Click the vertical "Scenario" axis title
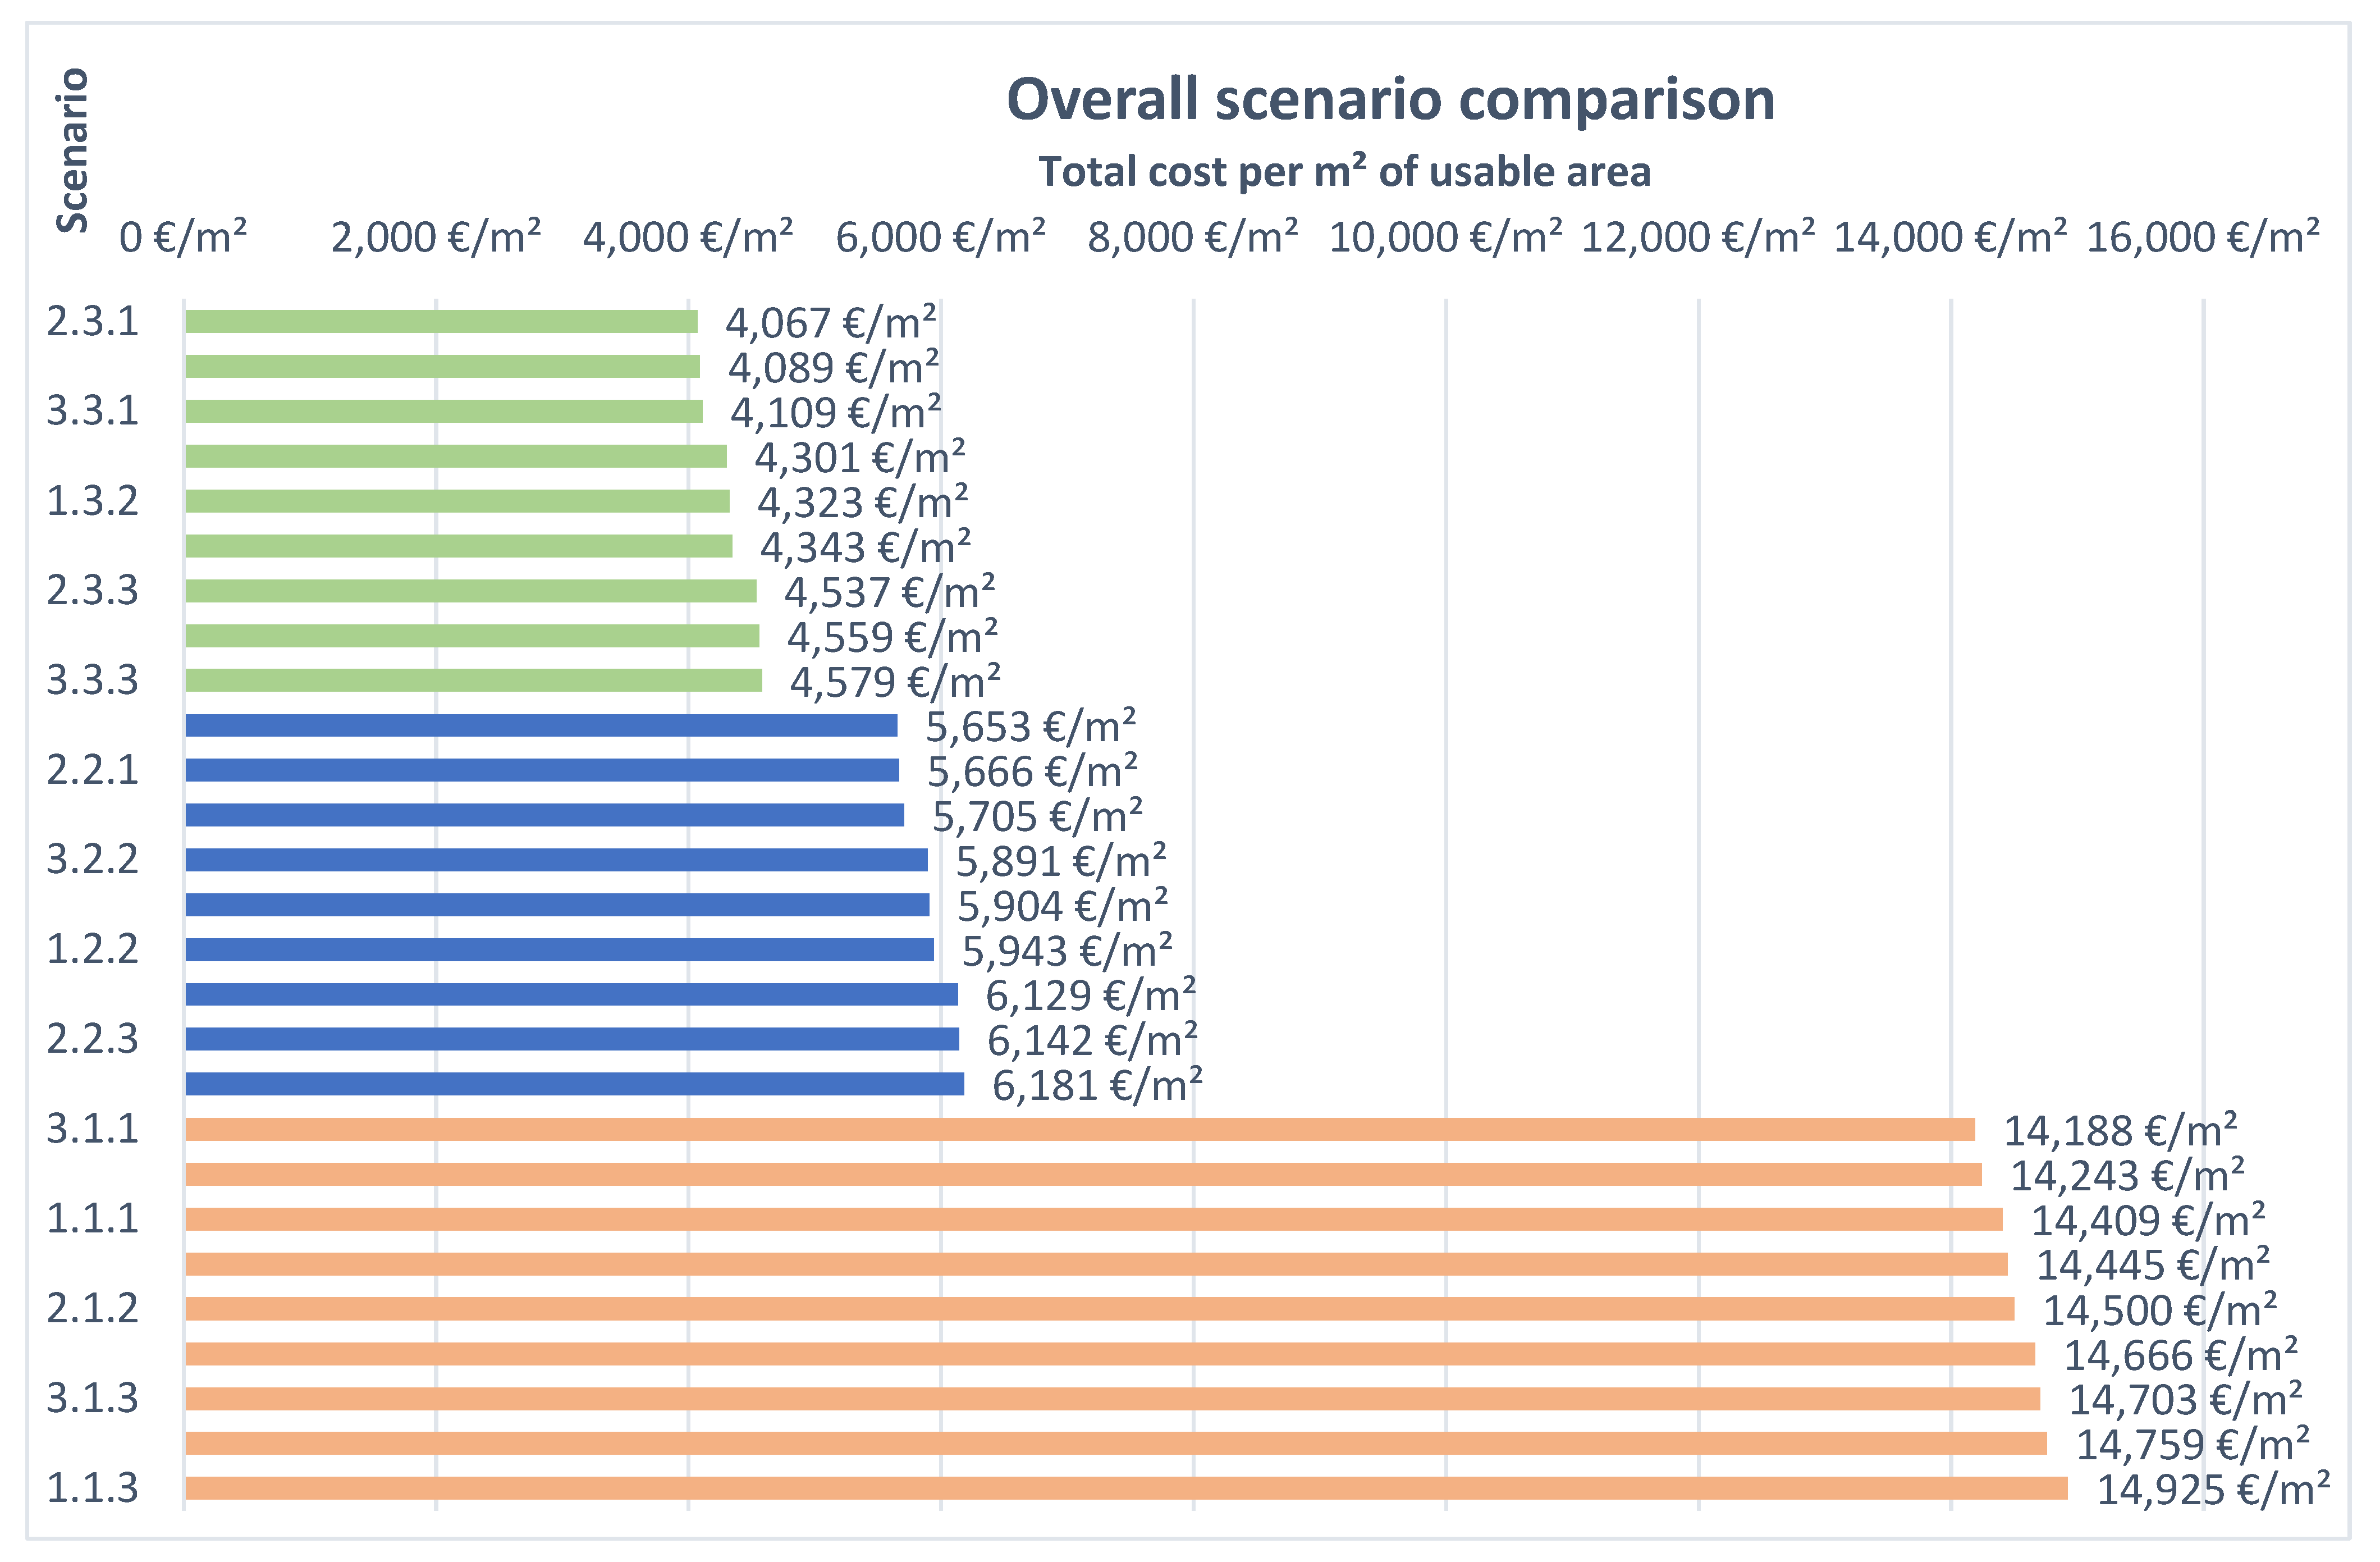Image resolution: width=2380 pixels, height=1562 pixels. point(73,150)
